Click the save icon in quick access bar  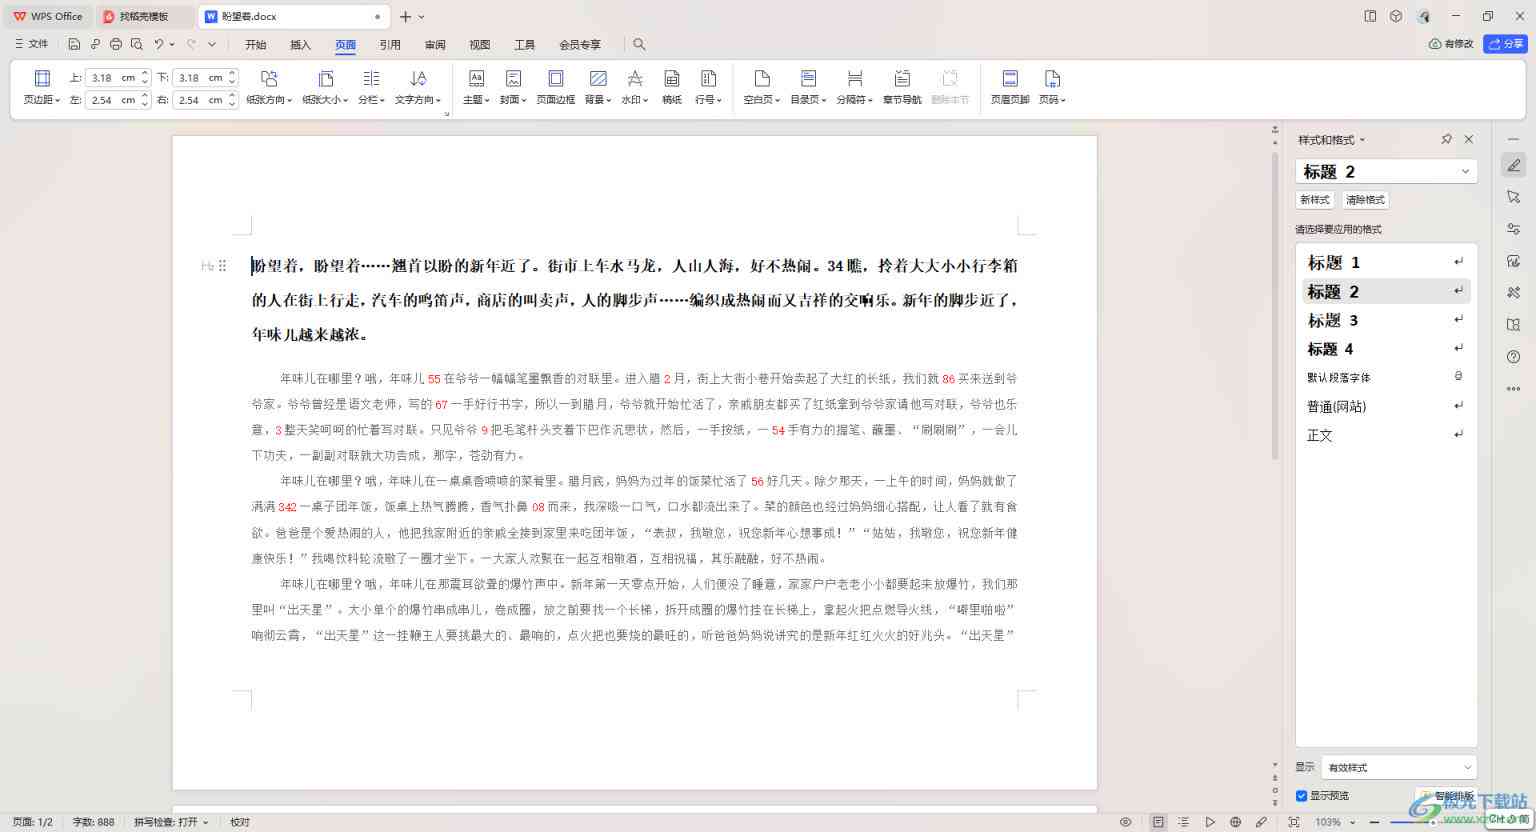74,44
